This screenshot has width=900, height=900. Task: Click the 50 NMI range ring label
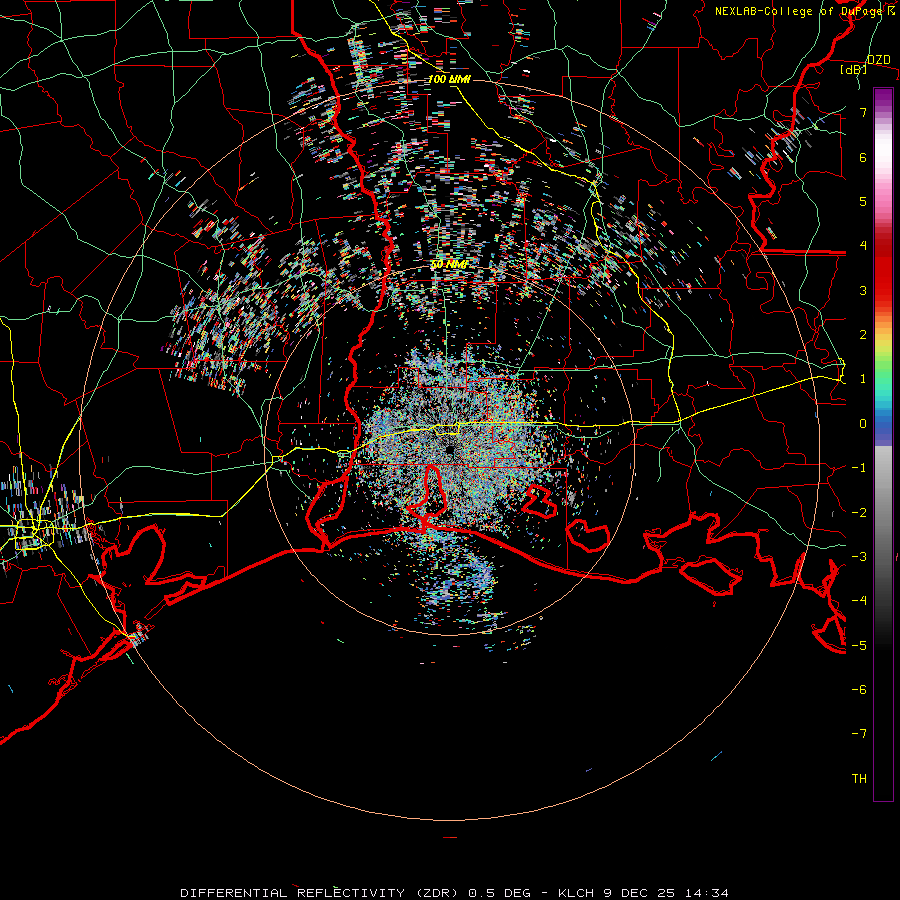(x=449, y=265)
